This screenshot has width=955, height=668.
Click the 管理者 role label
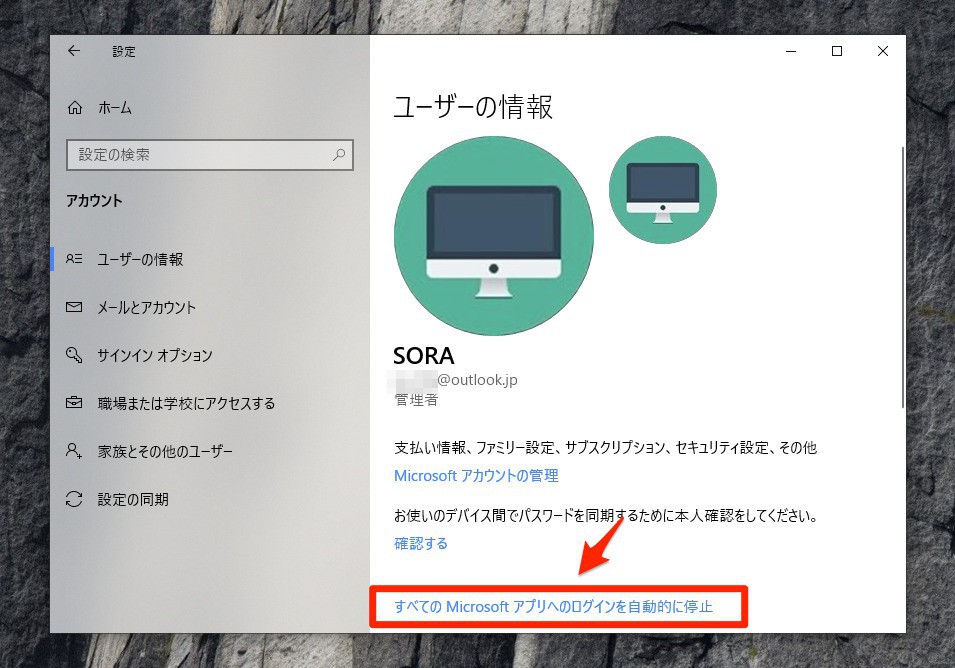[x=416, y=400]
